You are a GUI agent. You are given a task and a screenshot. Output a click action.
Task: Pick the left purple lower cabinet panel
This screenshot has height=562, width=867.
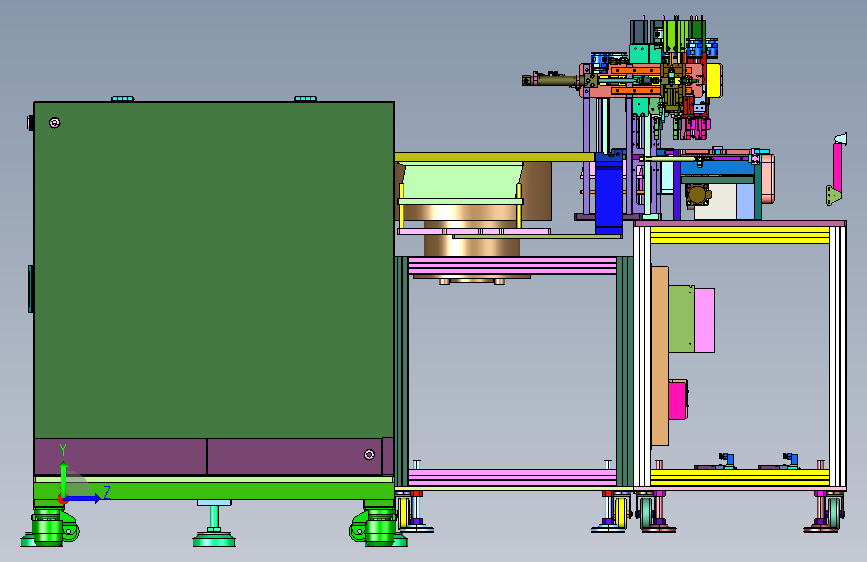click(x=121, y=457)
